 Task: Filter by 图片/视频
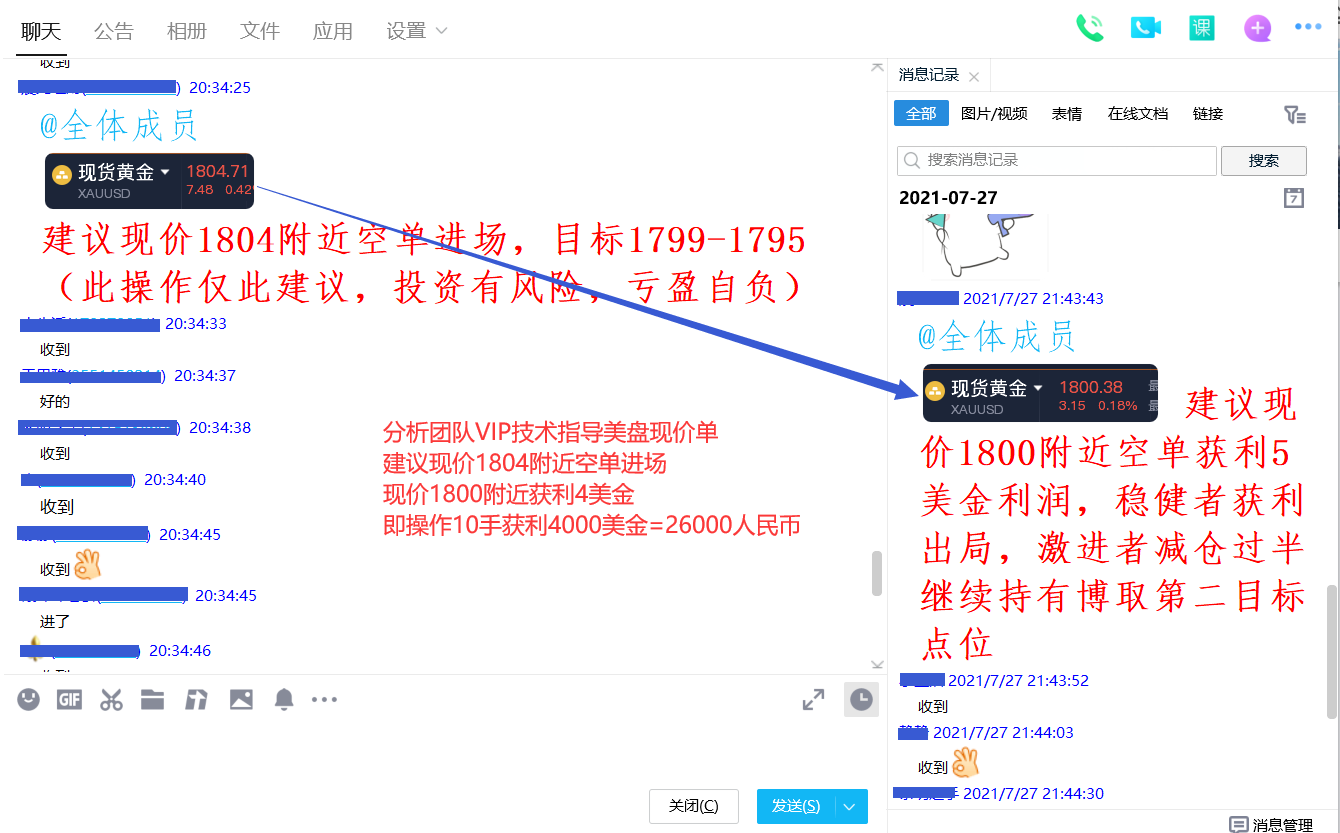click(x=994, y=113)
